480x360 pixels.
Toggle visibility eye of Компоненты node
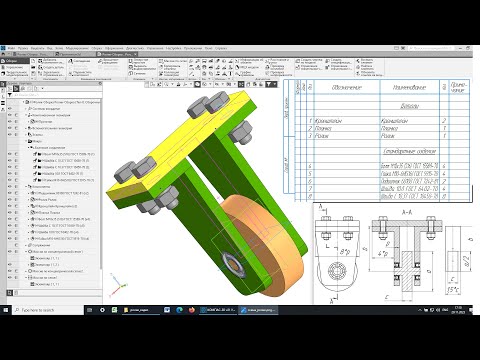[10, 187]
